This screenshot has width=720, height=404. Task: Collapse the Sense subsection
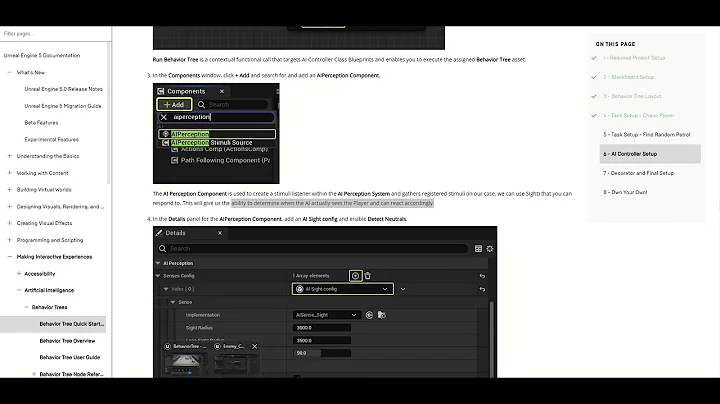(x=173, y=303)
